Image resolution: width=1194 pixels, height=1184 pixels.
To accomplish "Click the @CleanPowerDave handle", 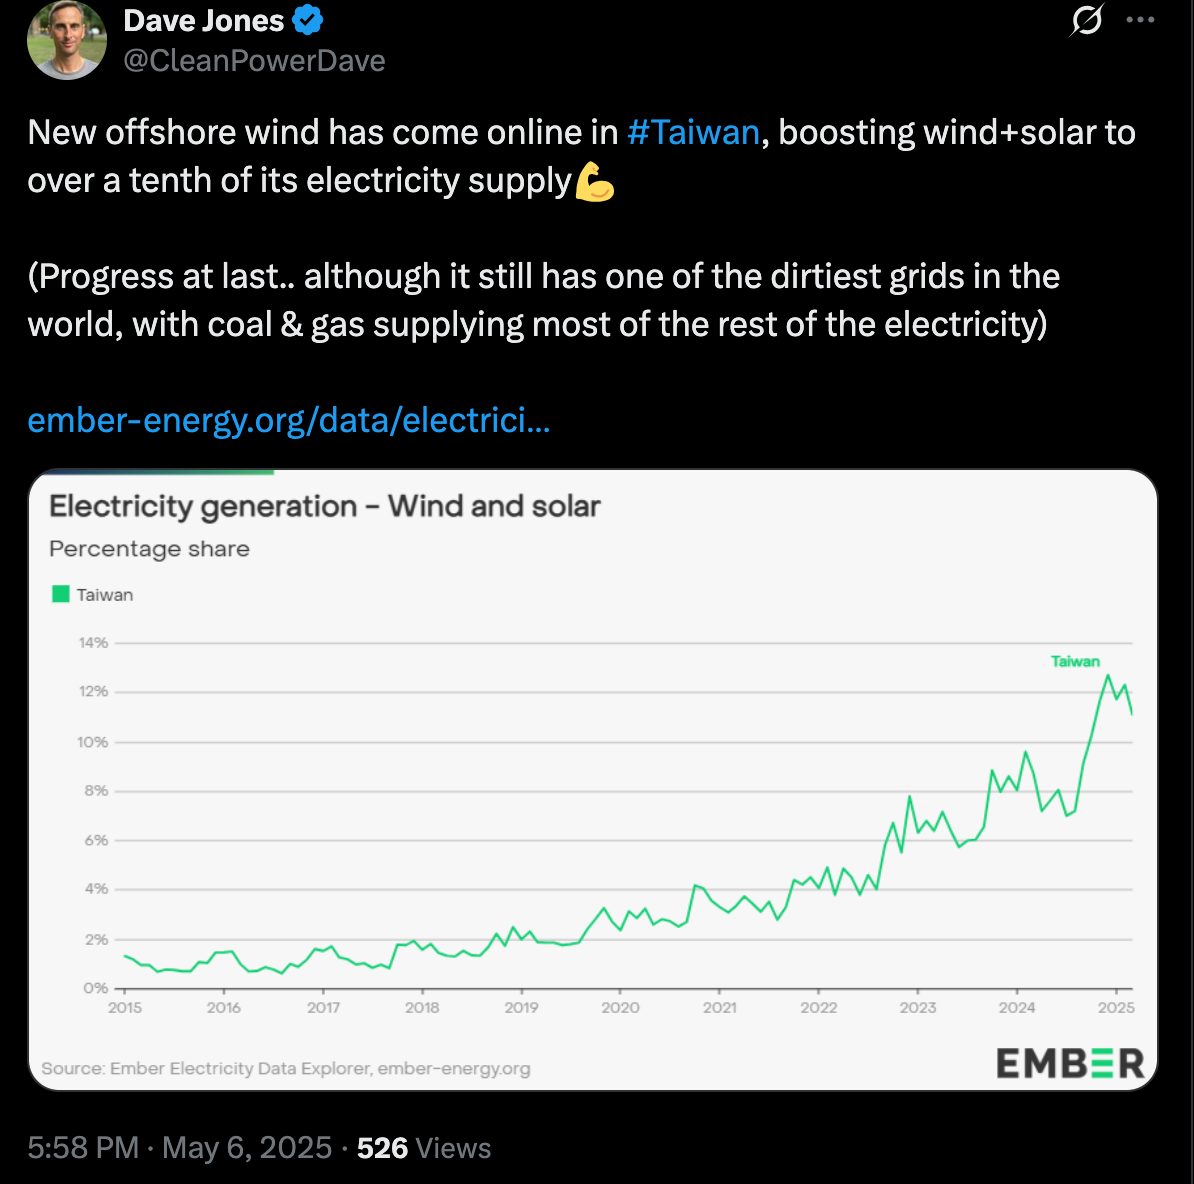I will [x=254, y=61].
